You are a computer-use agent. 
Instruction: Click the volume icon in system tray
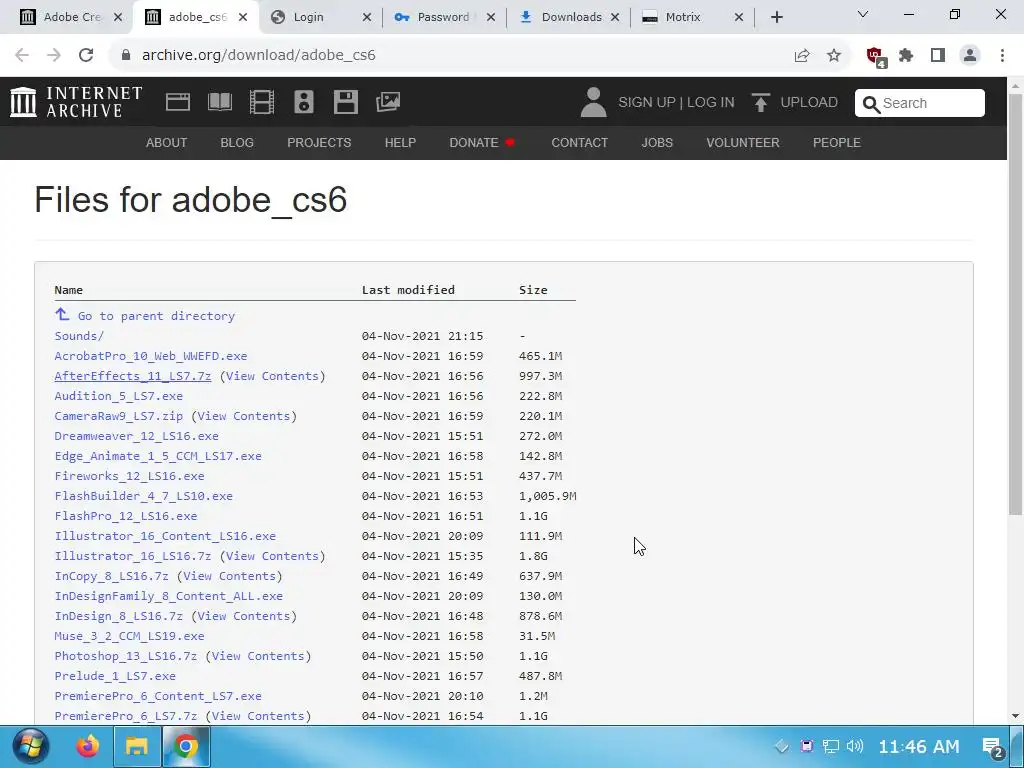pos(854,746)
